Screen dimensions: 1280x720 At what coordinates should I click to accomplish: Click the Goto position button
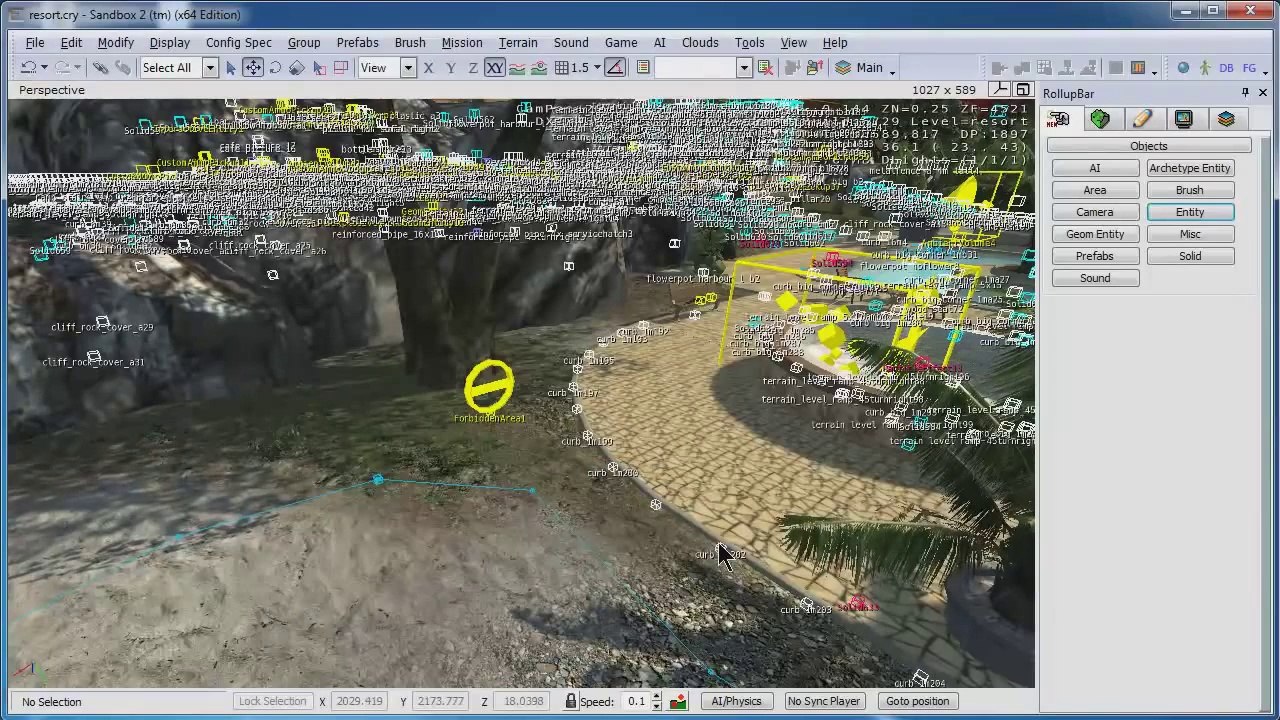coord(917,701)
